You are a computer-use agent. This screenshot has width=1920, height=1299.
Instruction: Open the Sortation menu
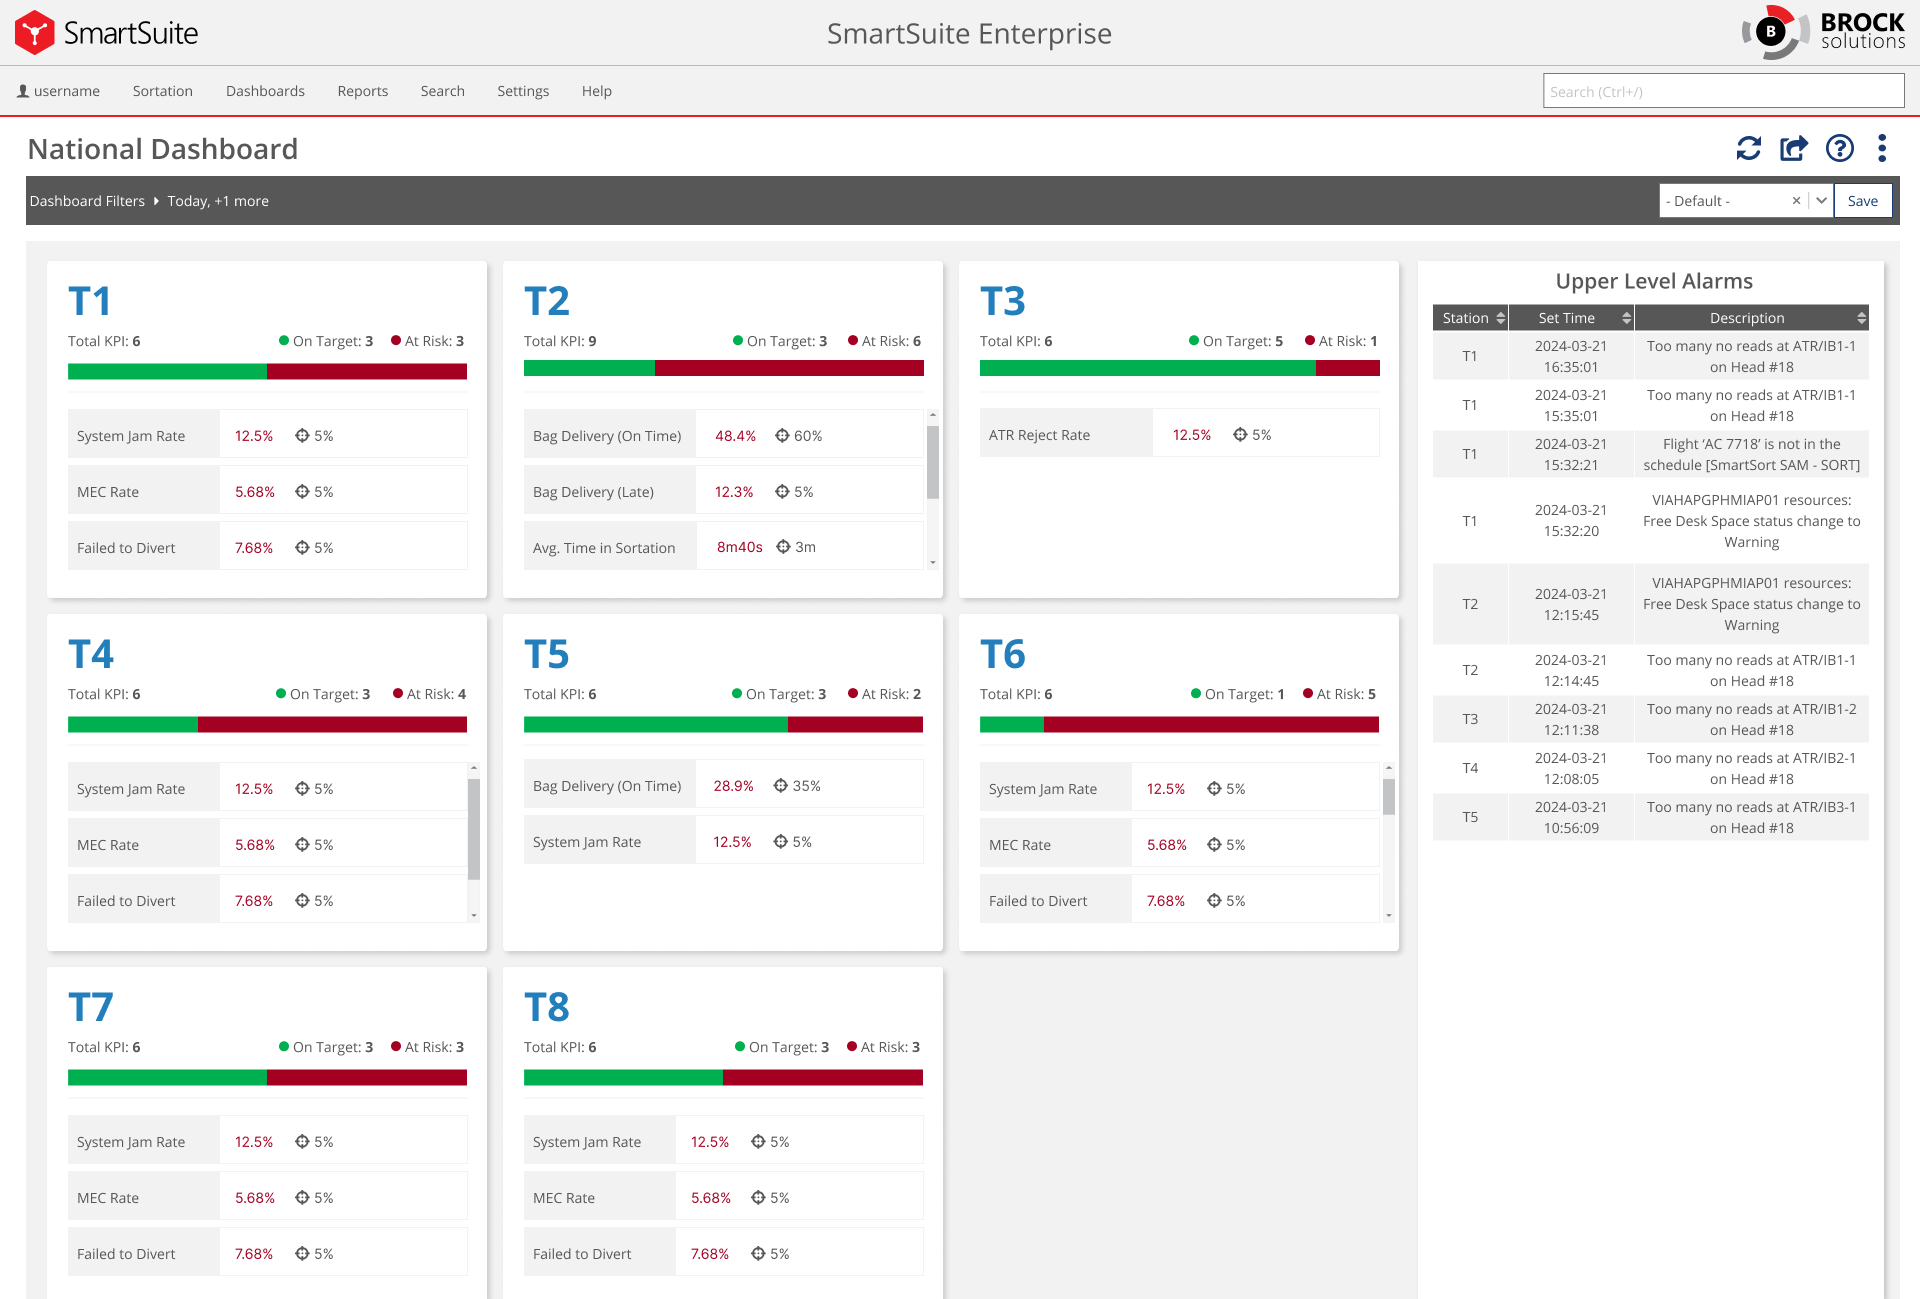tap(162, 91)
